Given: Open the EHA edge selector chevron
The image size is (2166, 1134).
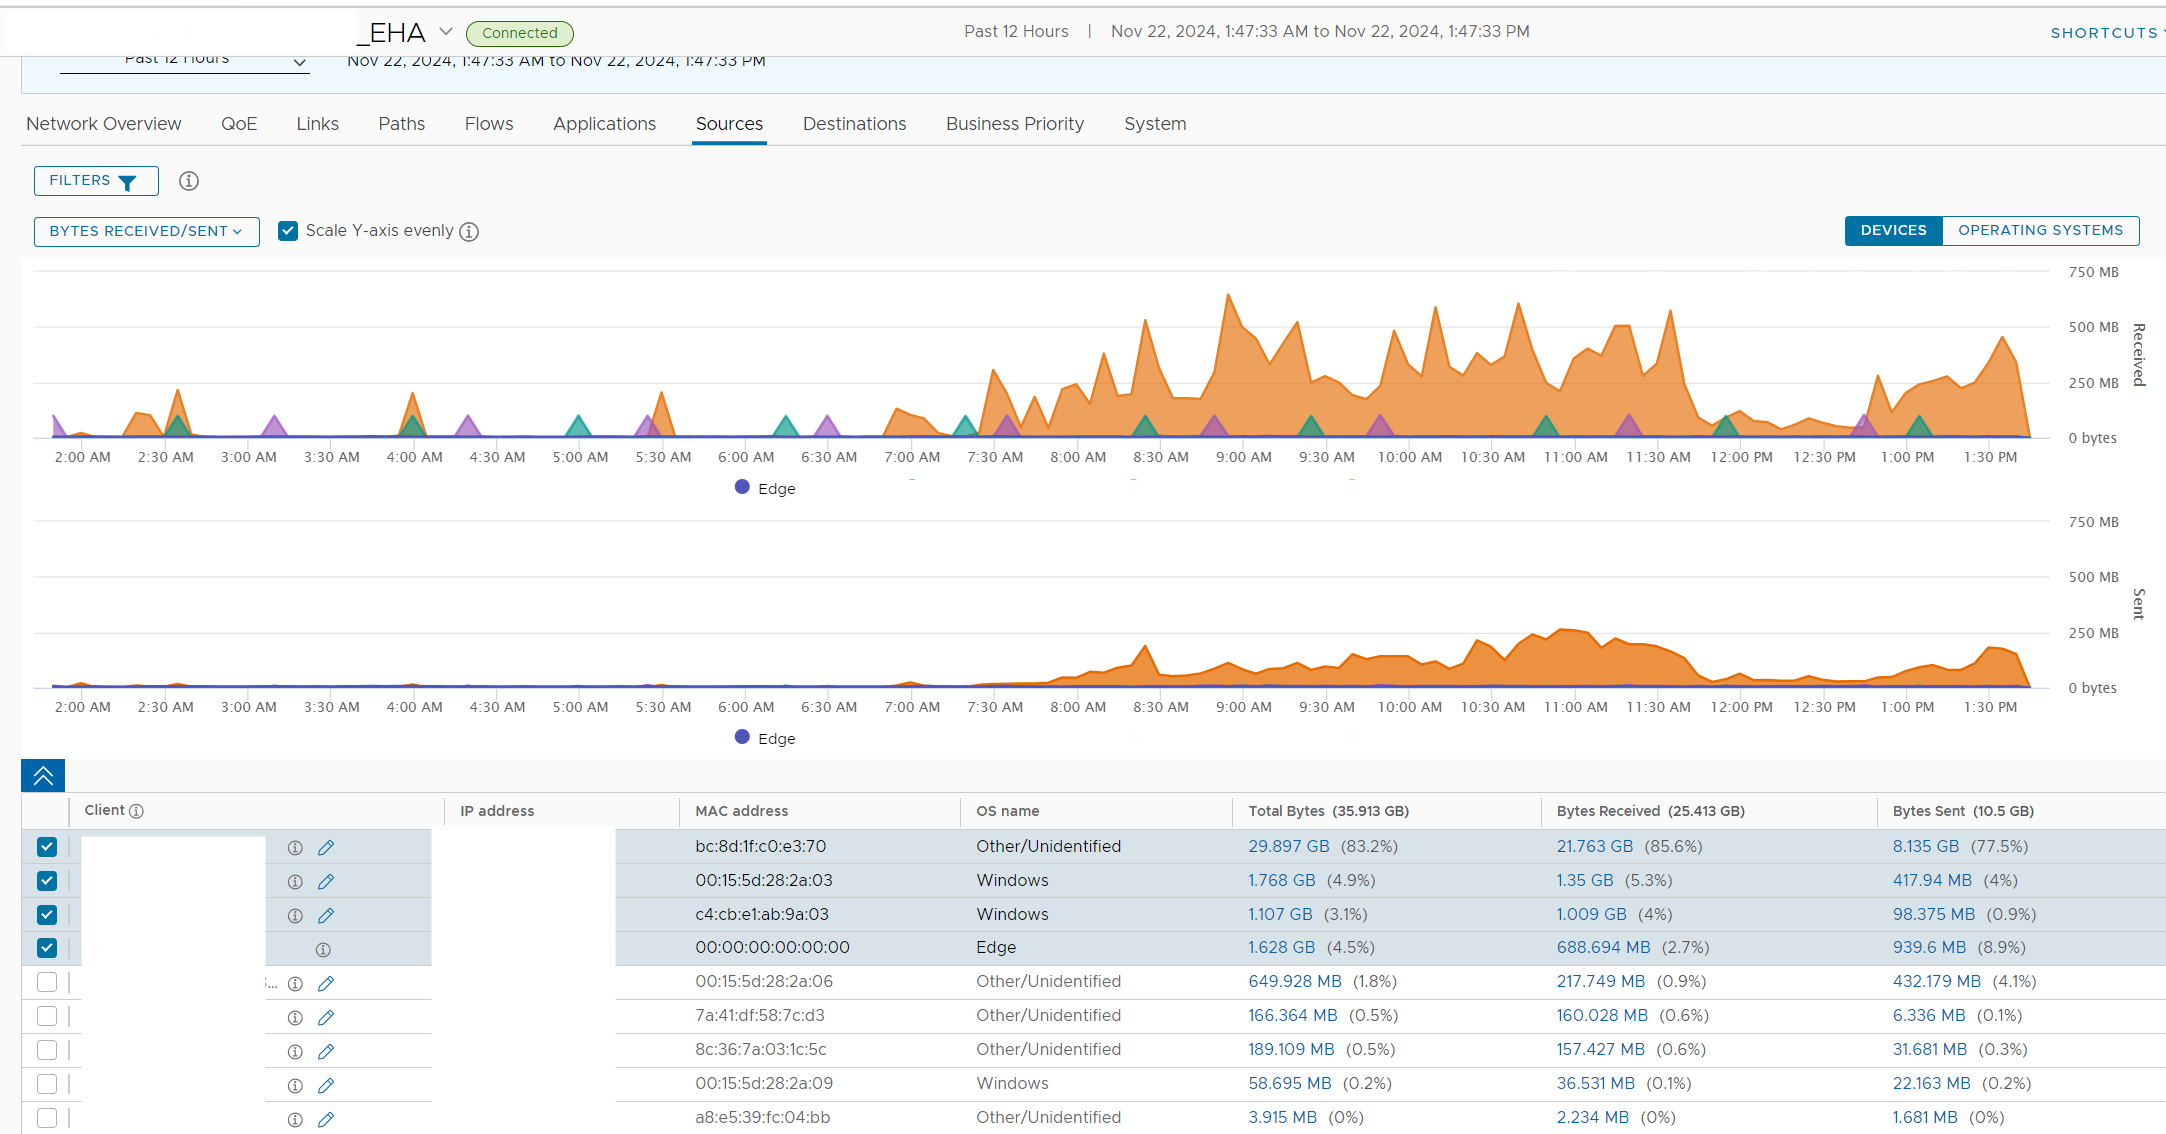Looking at the screenshot, I should click(x=446, y=32).
